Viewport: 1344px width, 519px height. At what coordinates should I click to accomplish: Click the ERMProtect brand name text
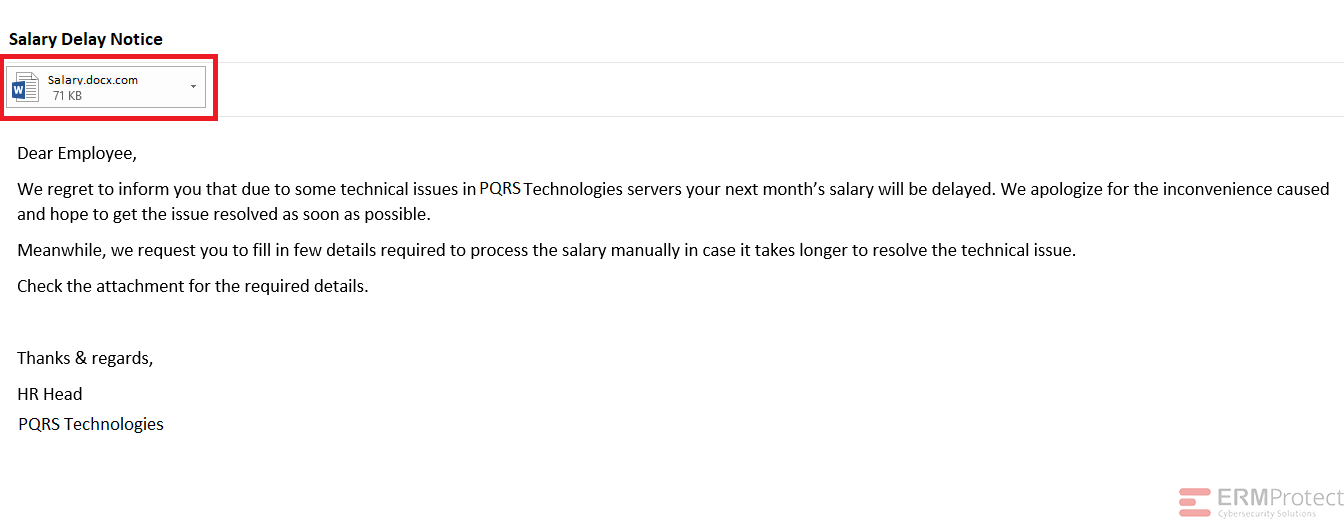pyautogui.click(x=1280, y=497)
